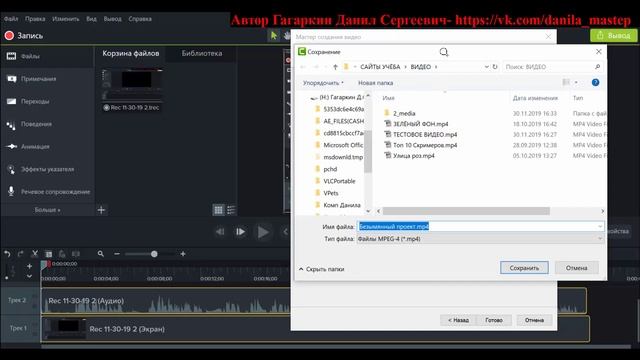Open the view options dropdown arrow

[576, 82]
